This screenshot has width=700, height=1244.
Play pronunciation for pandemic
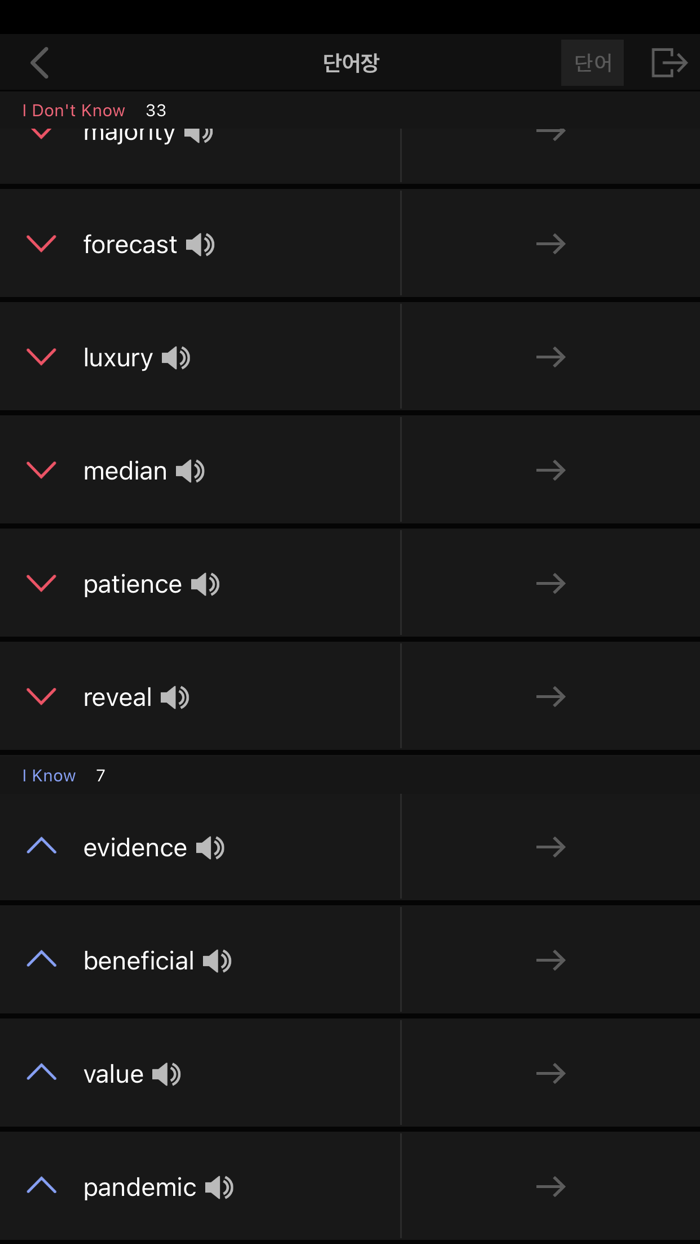tap(219, 1187)
